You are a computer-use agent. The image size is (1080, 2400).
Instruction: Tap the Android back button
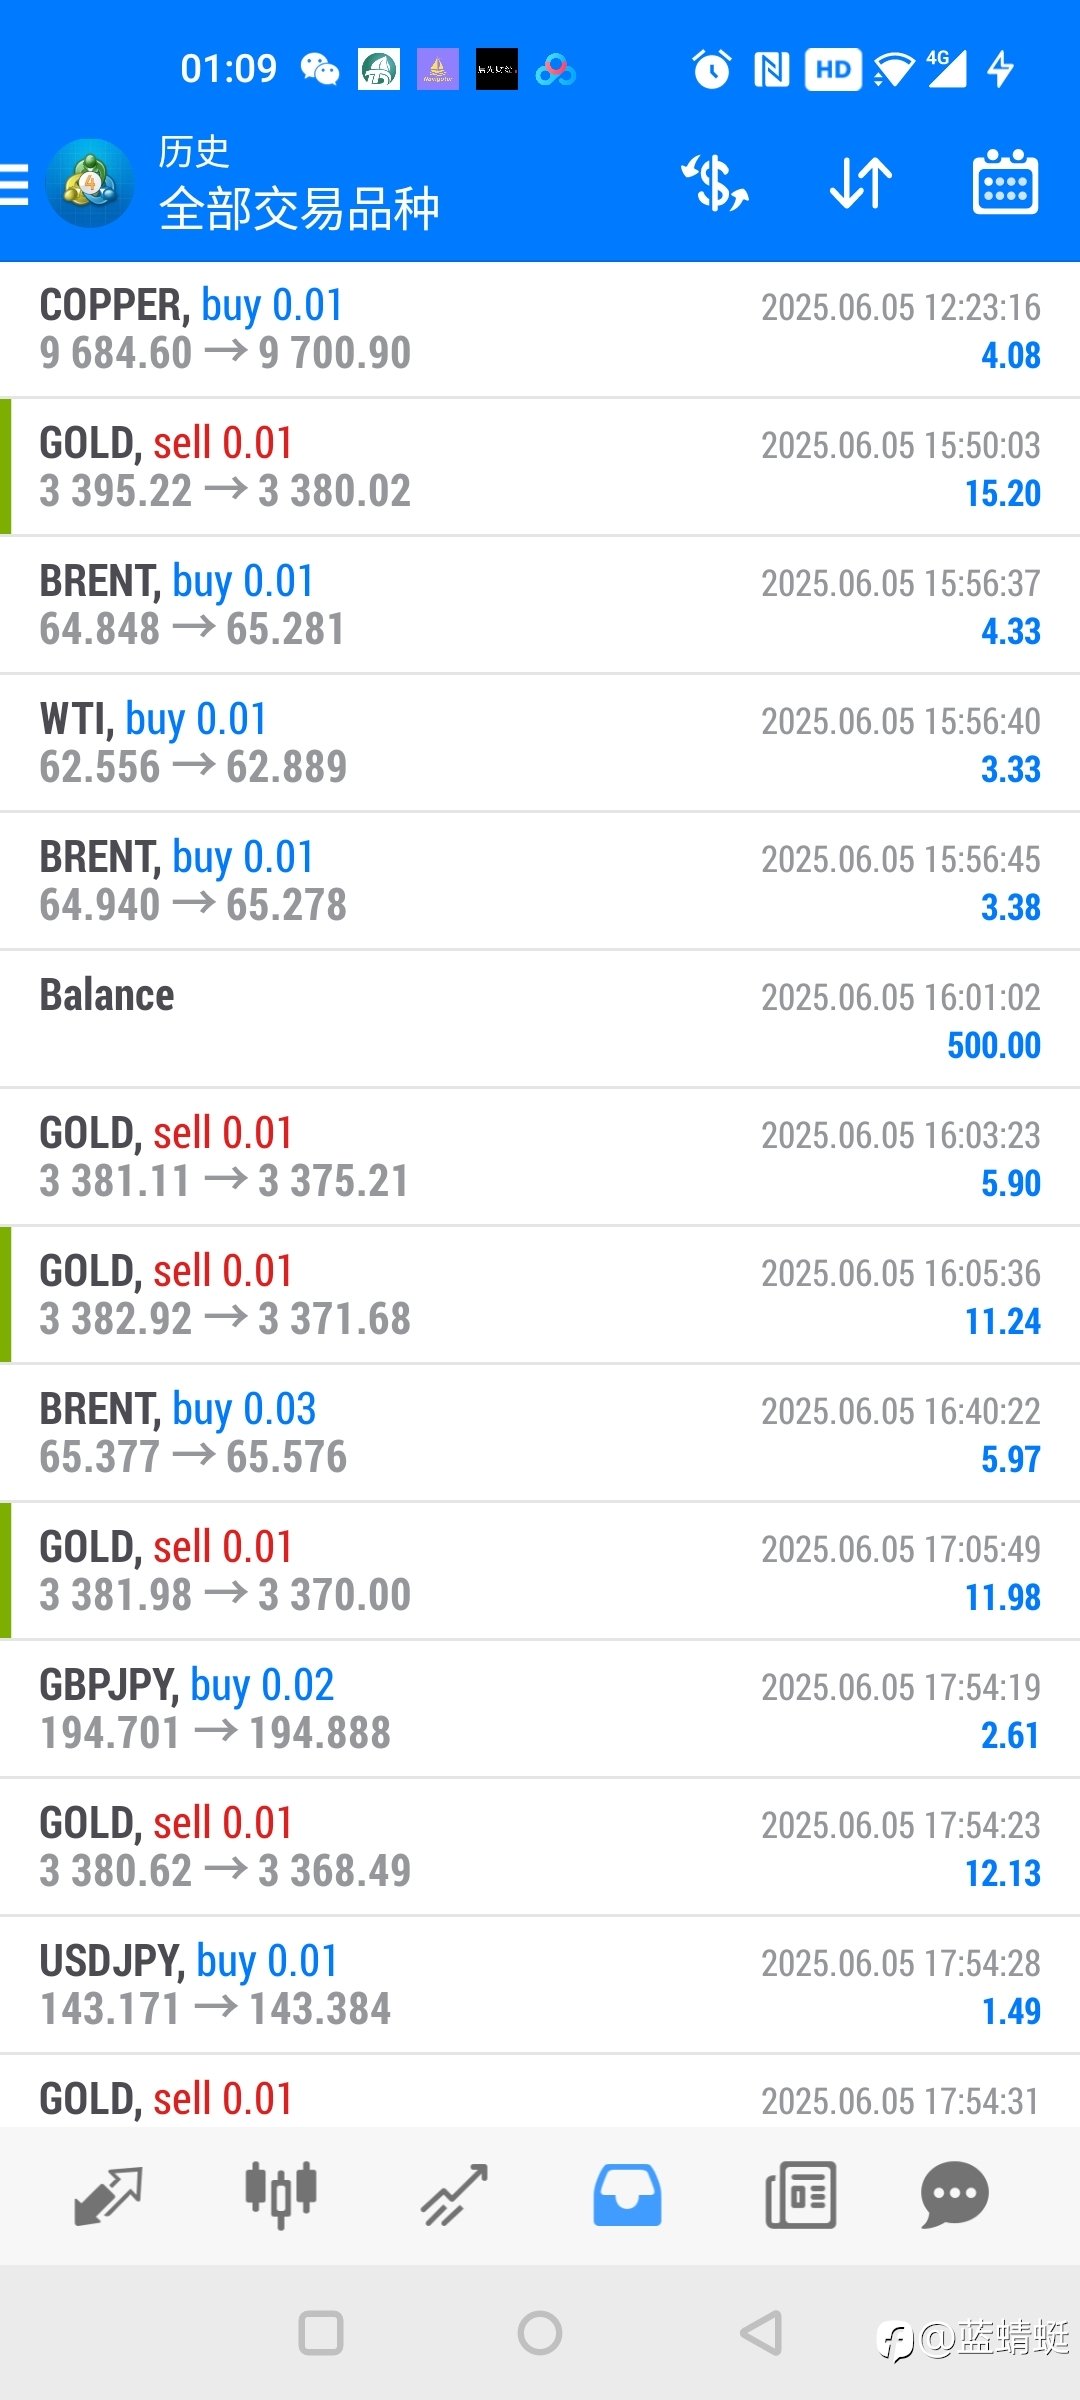(x=761, y=2333)
